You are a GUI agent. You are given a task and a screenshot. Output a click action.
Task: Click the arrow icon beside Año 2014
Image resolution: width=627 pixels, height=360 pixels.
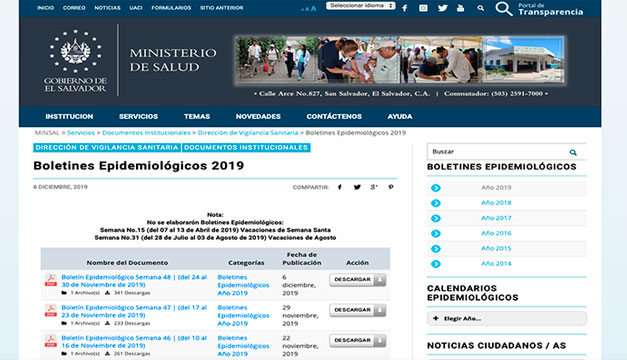coord(436,264)
